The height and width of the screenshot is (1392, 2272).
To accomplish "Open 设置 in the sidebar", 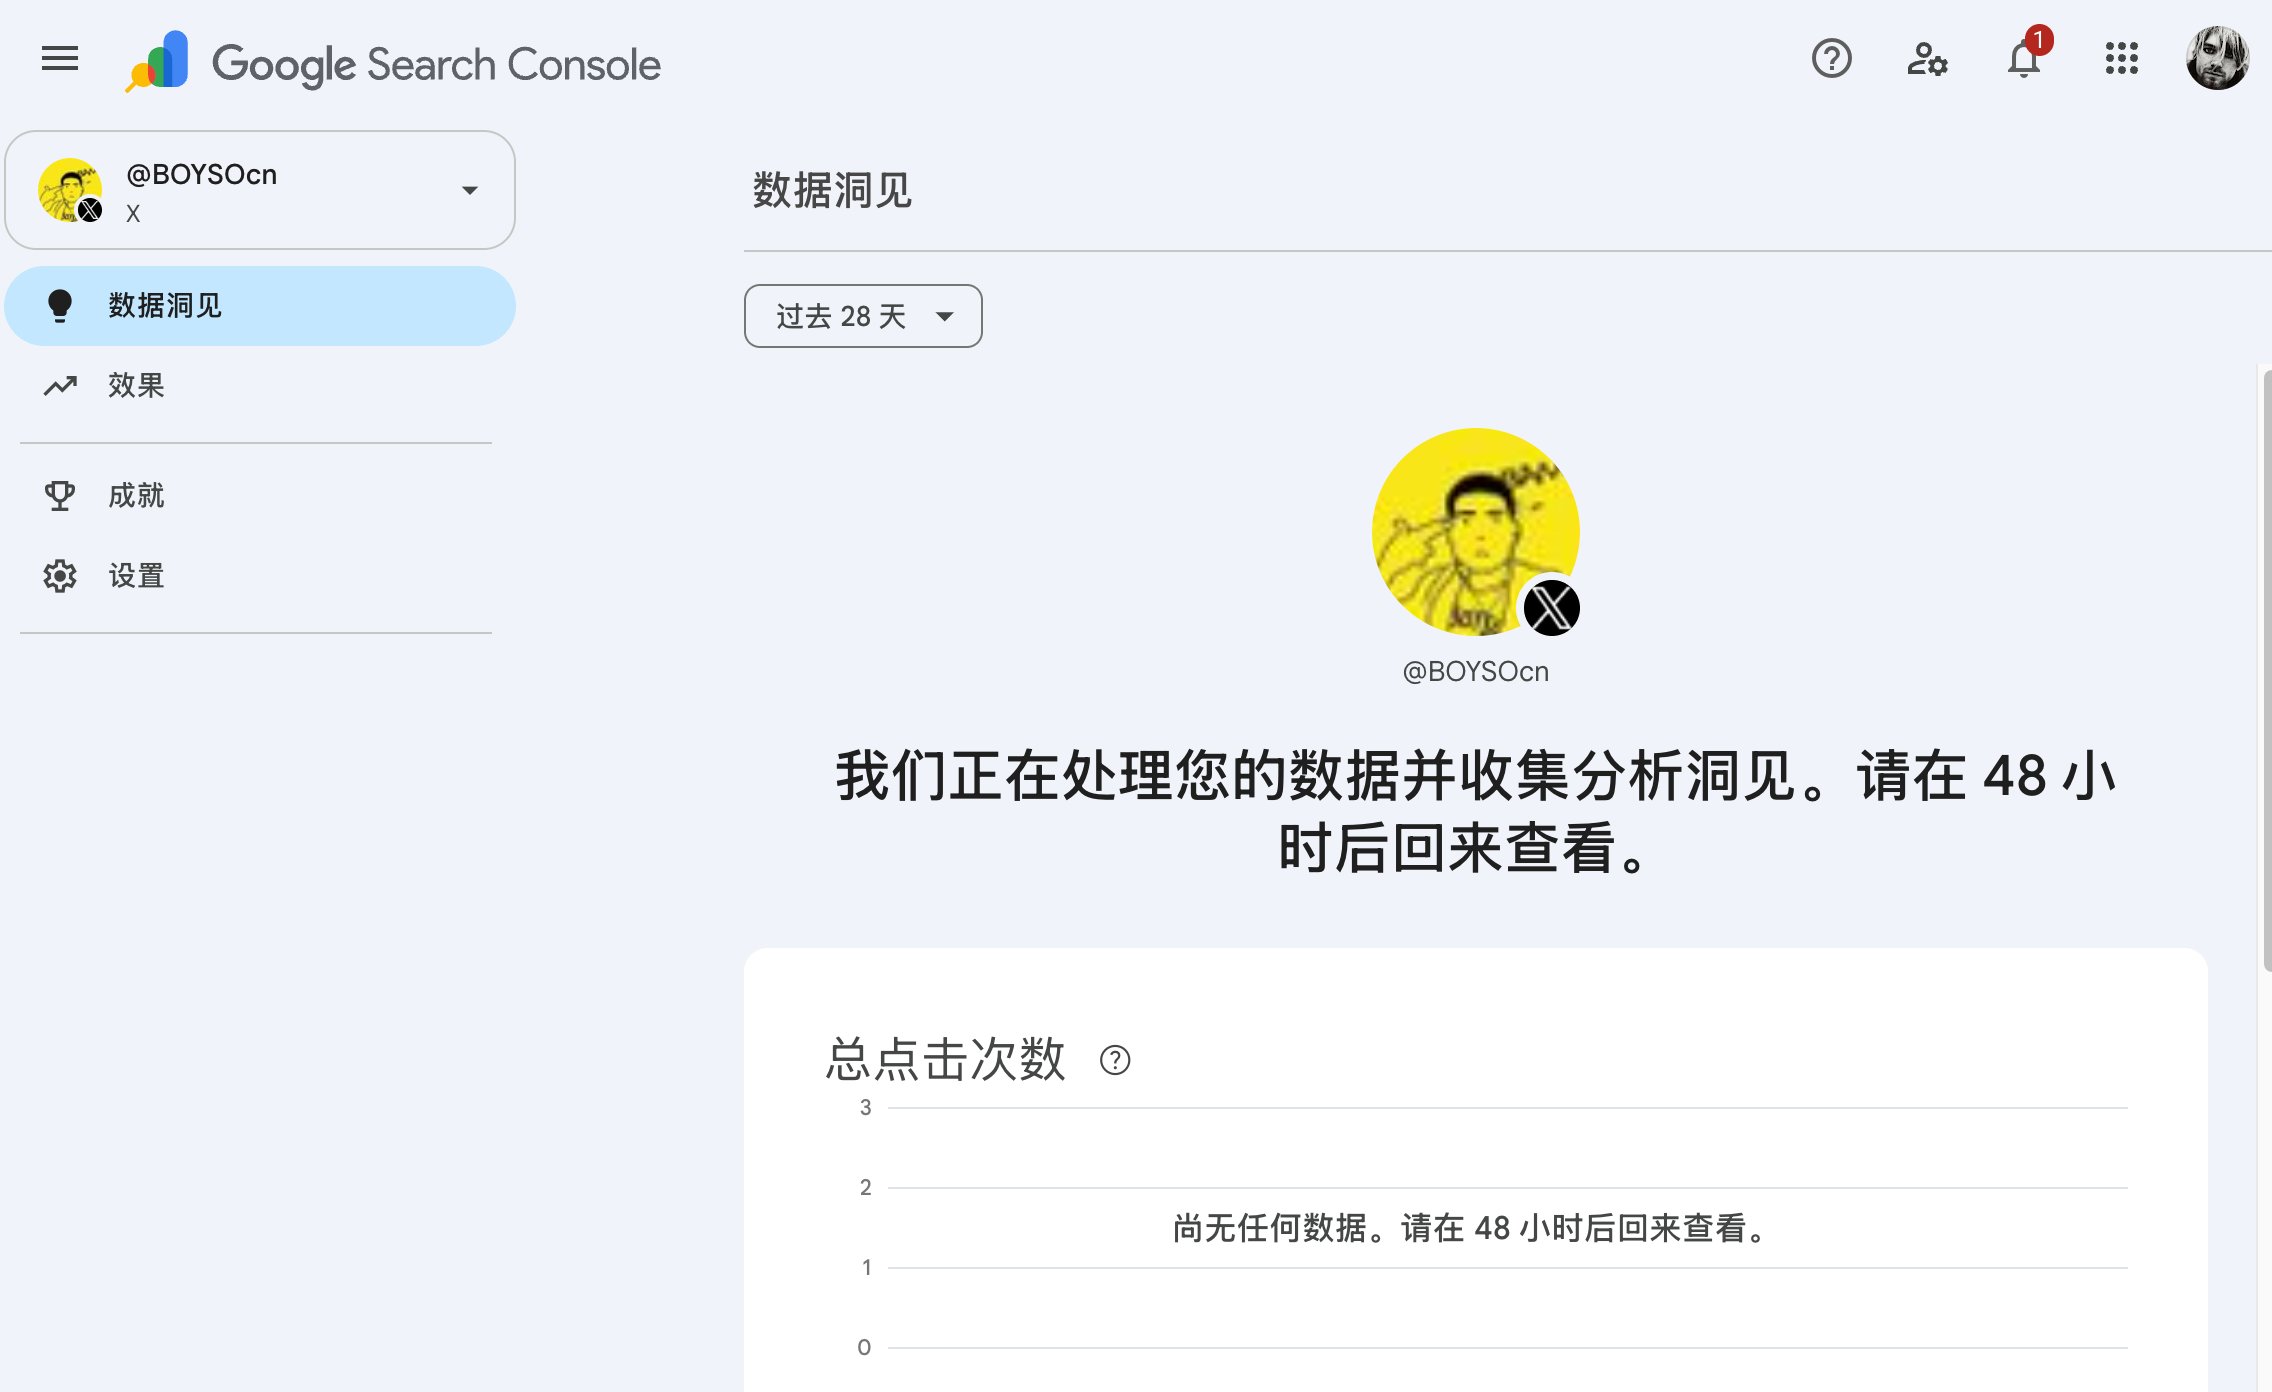I will 260,576.
